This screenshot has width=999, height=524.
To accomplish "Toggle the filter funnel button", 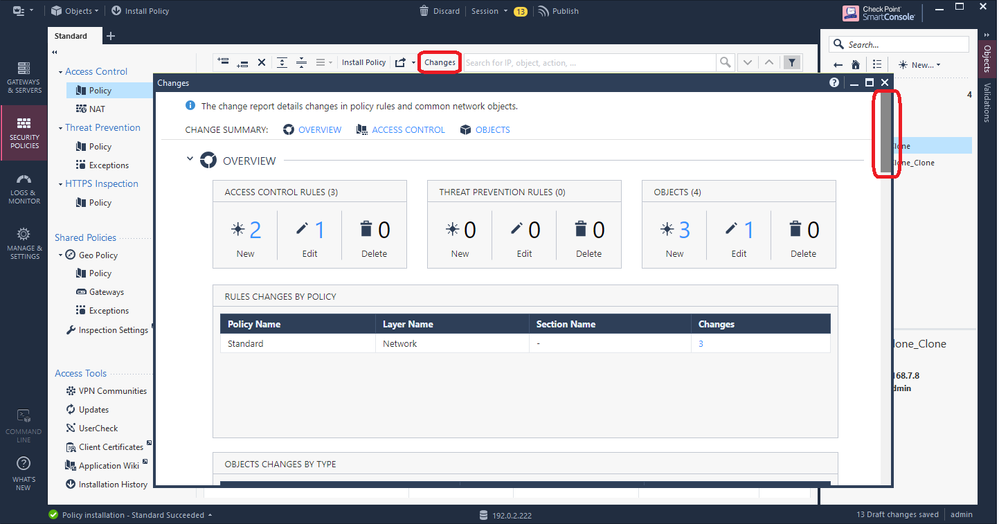I will [x=791, y=62].
